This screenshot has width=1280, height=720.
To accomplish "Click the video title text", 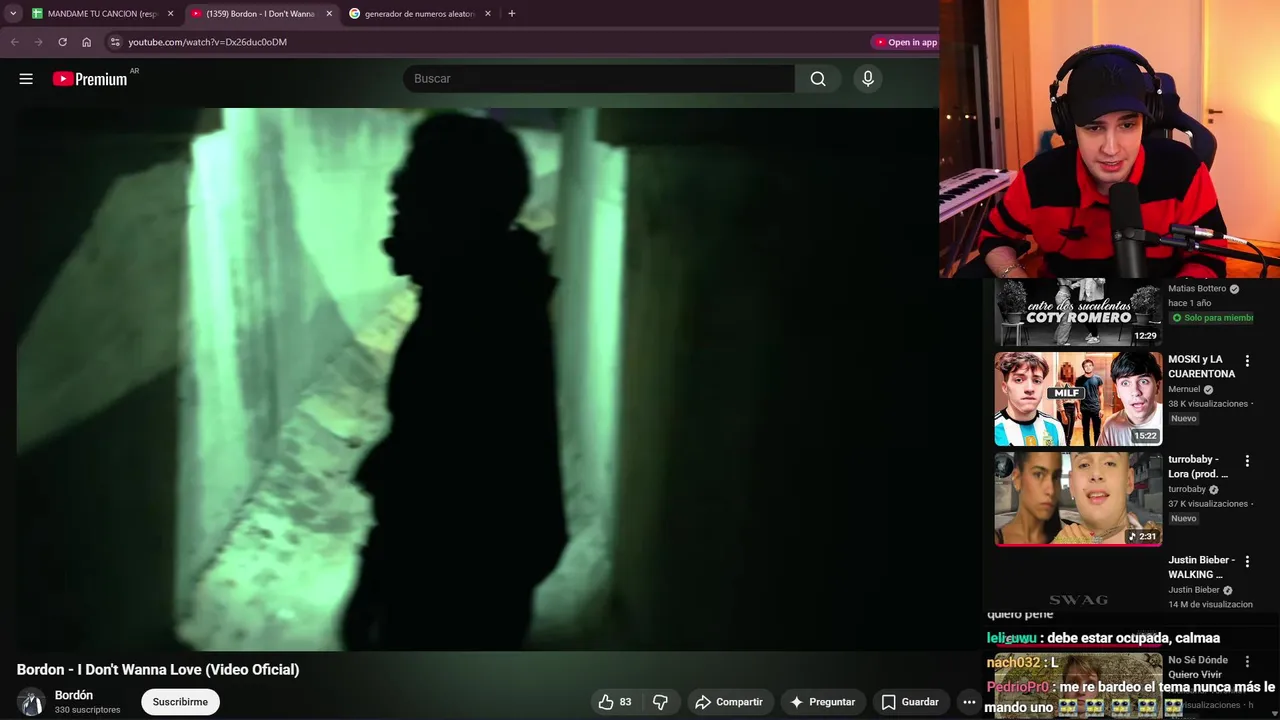I will tap(158, 670).
